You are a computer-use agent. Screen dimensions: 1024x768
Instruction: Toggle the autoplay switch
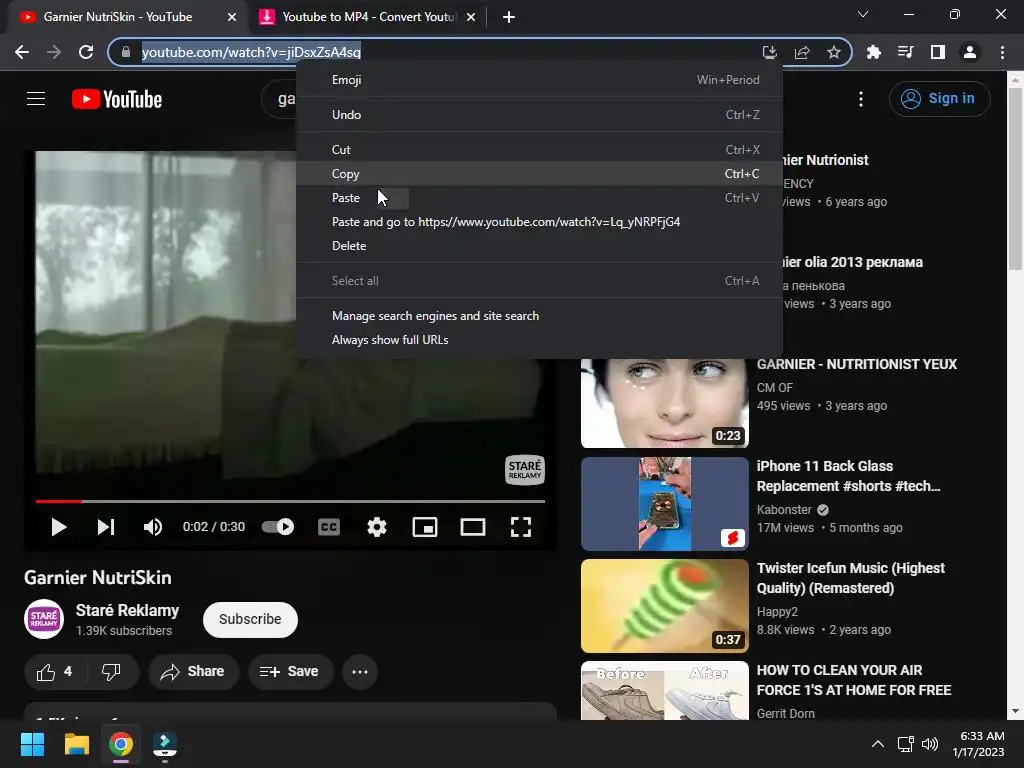click(x=278, y=527)
